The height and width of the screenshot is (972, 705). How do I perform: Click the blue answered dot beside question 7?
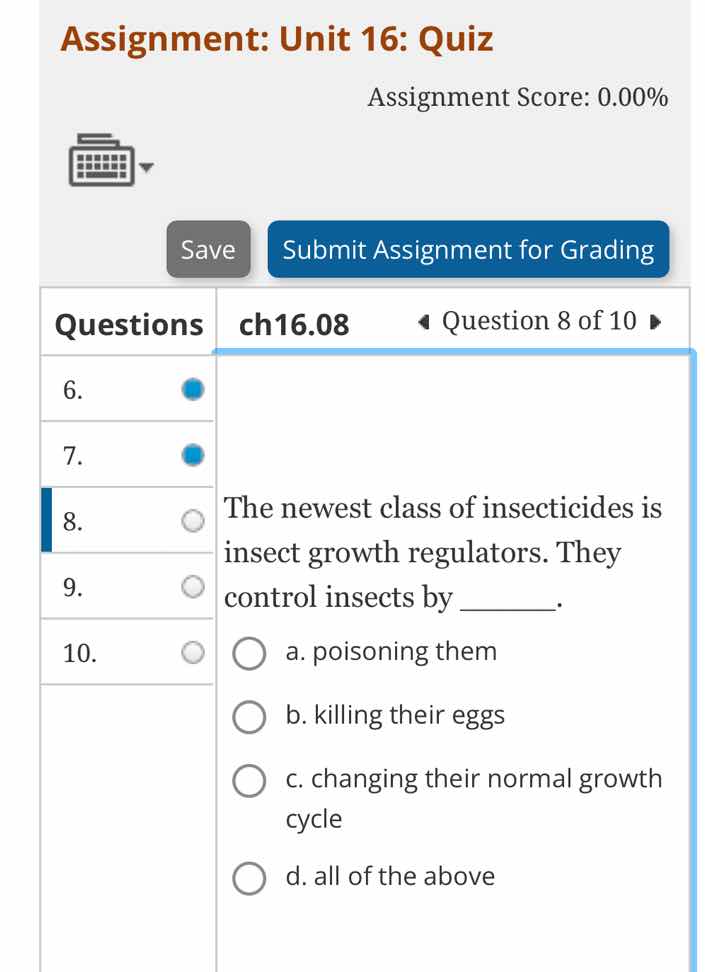pos(192,455)
